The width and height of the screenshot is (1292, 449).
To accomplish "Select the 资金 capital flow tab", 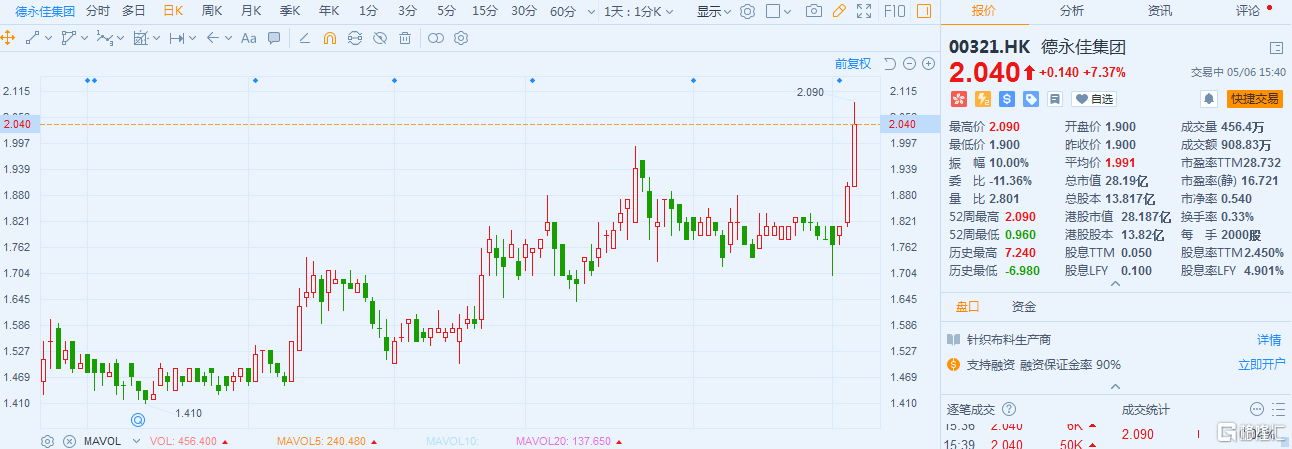I will (x=1024, y=306).
